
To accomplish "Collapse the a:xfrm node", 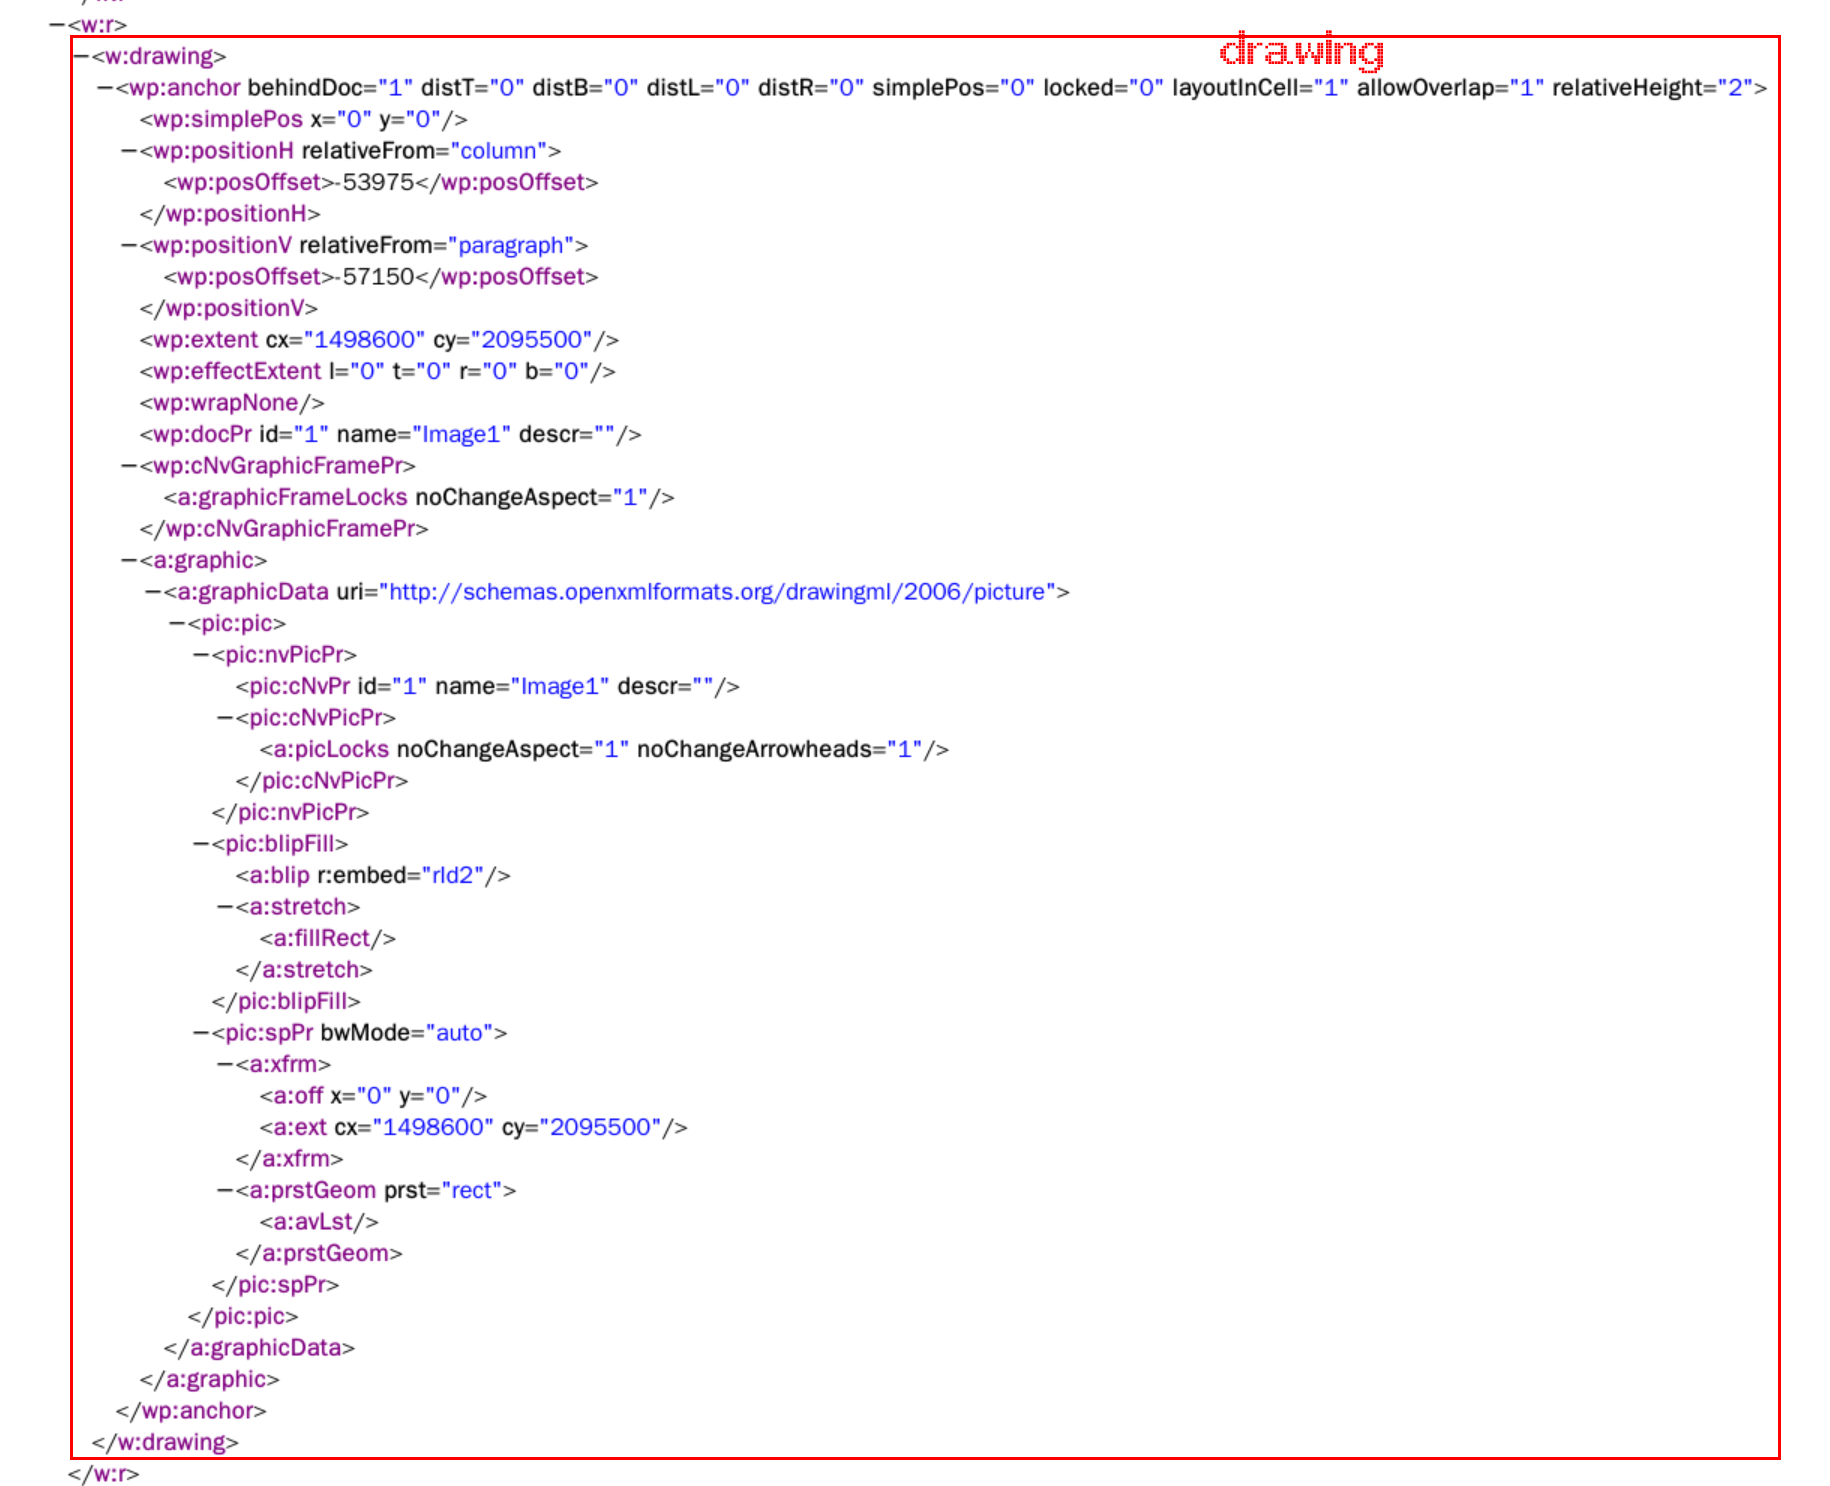I will click(x=225, y=1064).
